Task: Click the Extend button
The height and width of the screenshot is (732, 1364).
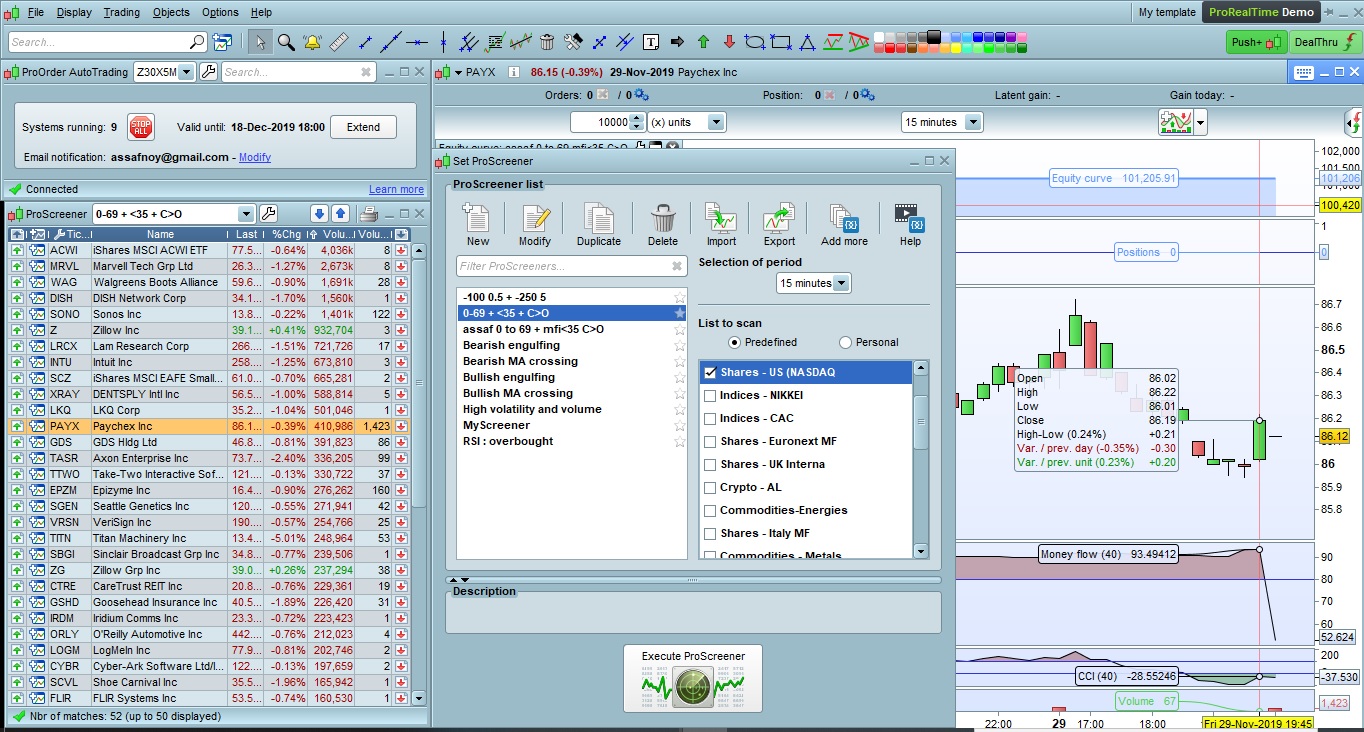Action: 363,127
